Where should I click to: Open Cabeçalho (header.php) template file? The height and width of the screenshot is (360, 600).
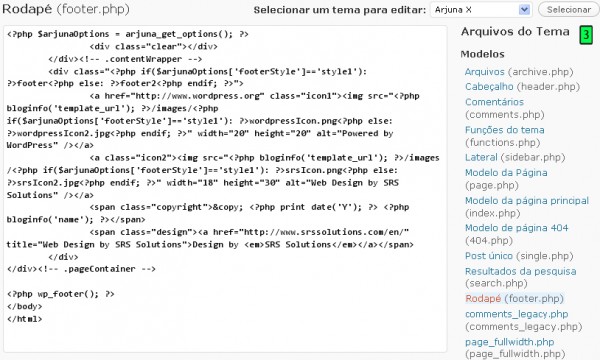coord(489,87)
